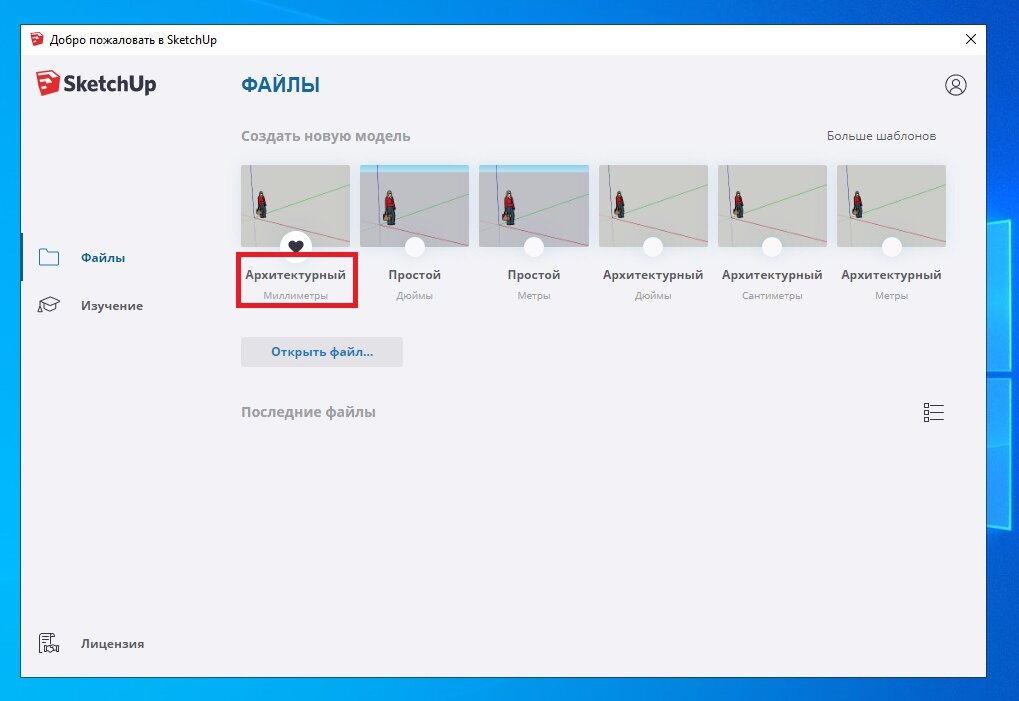
Task: Favorite the Архитектурный Метры template
Action: (x=891, y=246)
